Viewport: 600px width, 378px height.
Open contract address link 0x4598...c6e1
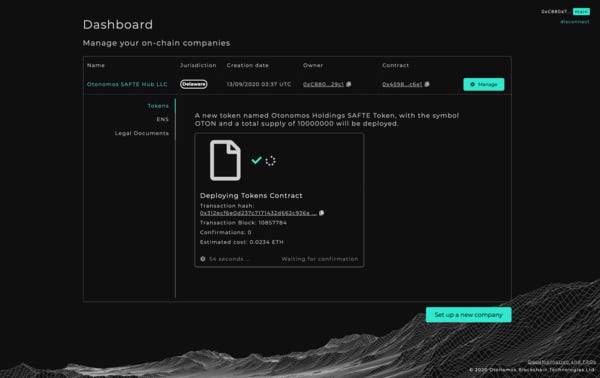(402, 84)
